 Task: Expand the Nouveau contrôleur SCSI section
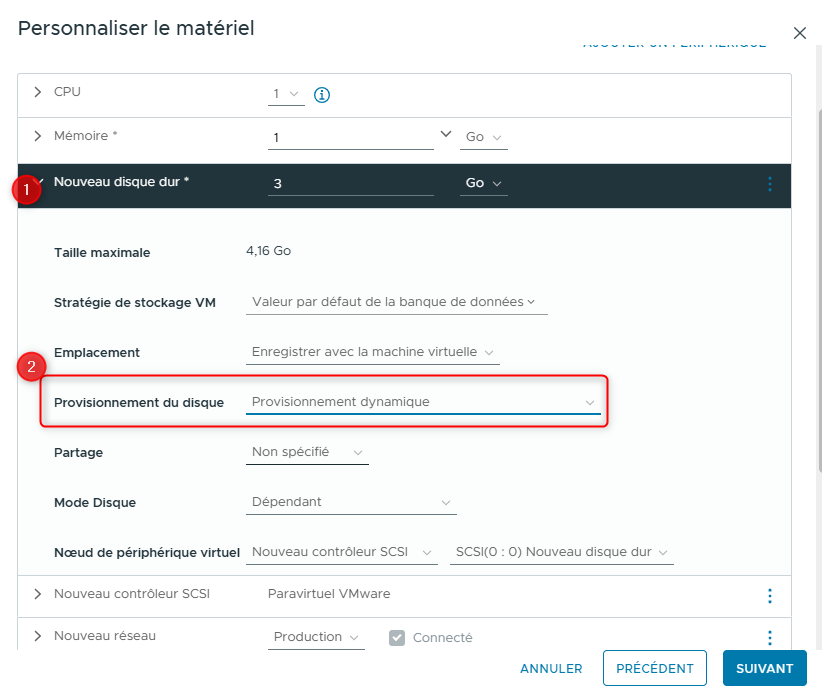[38, 594]
